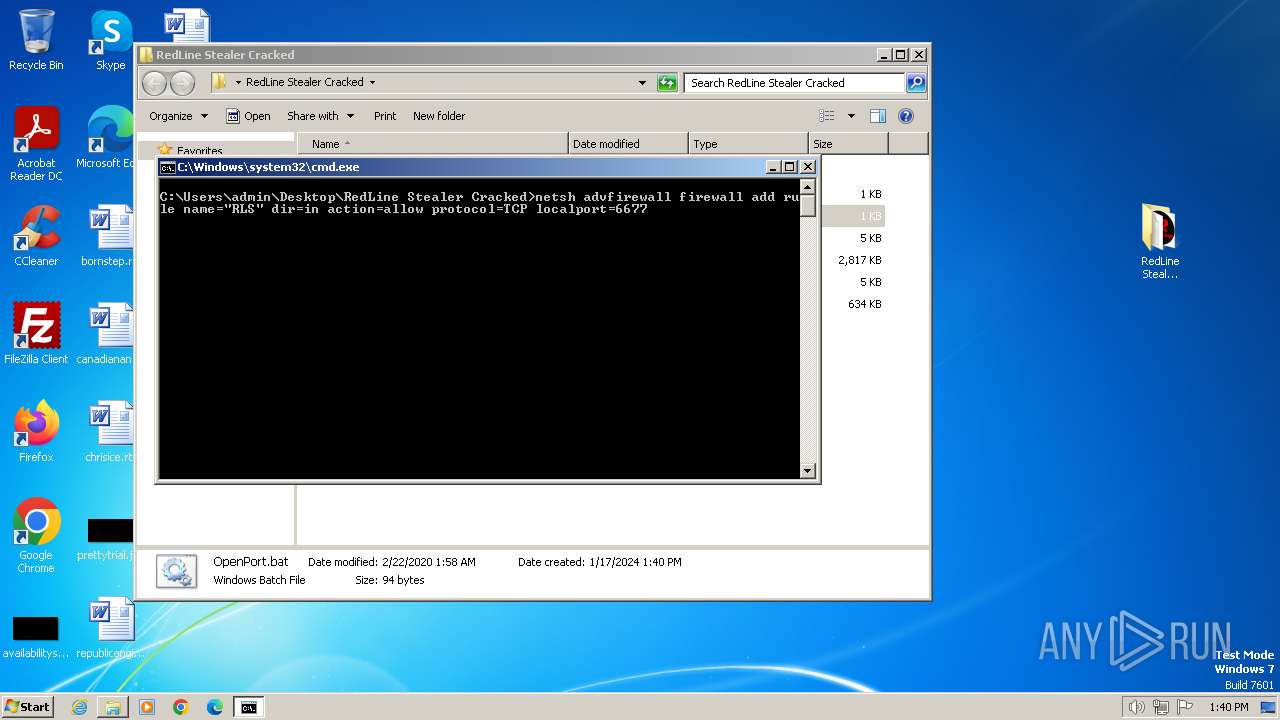Open Explorer Help button
The width and height of the screenshot is (1280, 720).
[x=906, y=116]
